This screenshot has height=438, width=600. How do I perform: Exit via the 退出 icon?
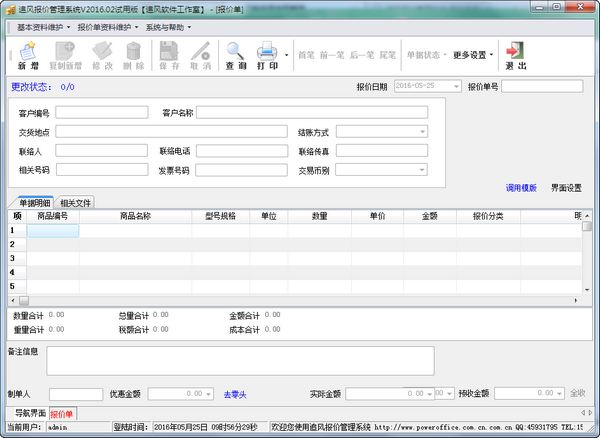[515, 54]
